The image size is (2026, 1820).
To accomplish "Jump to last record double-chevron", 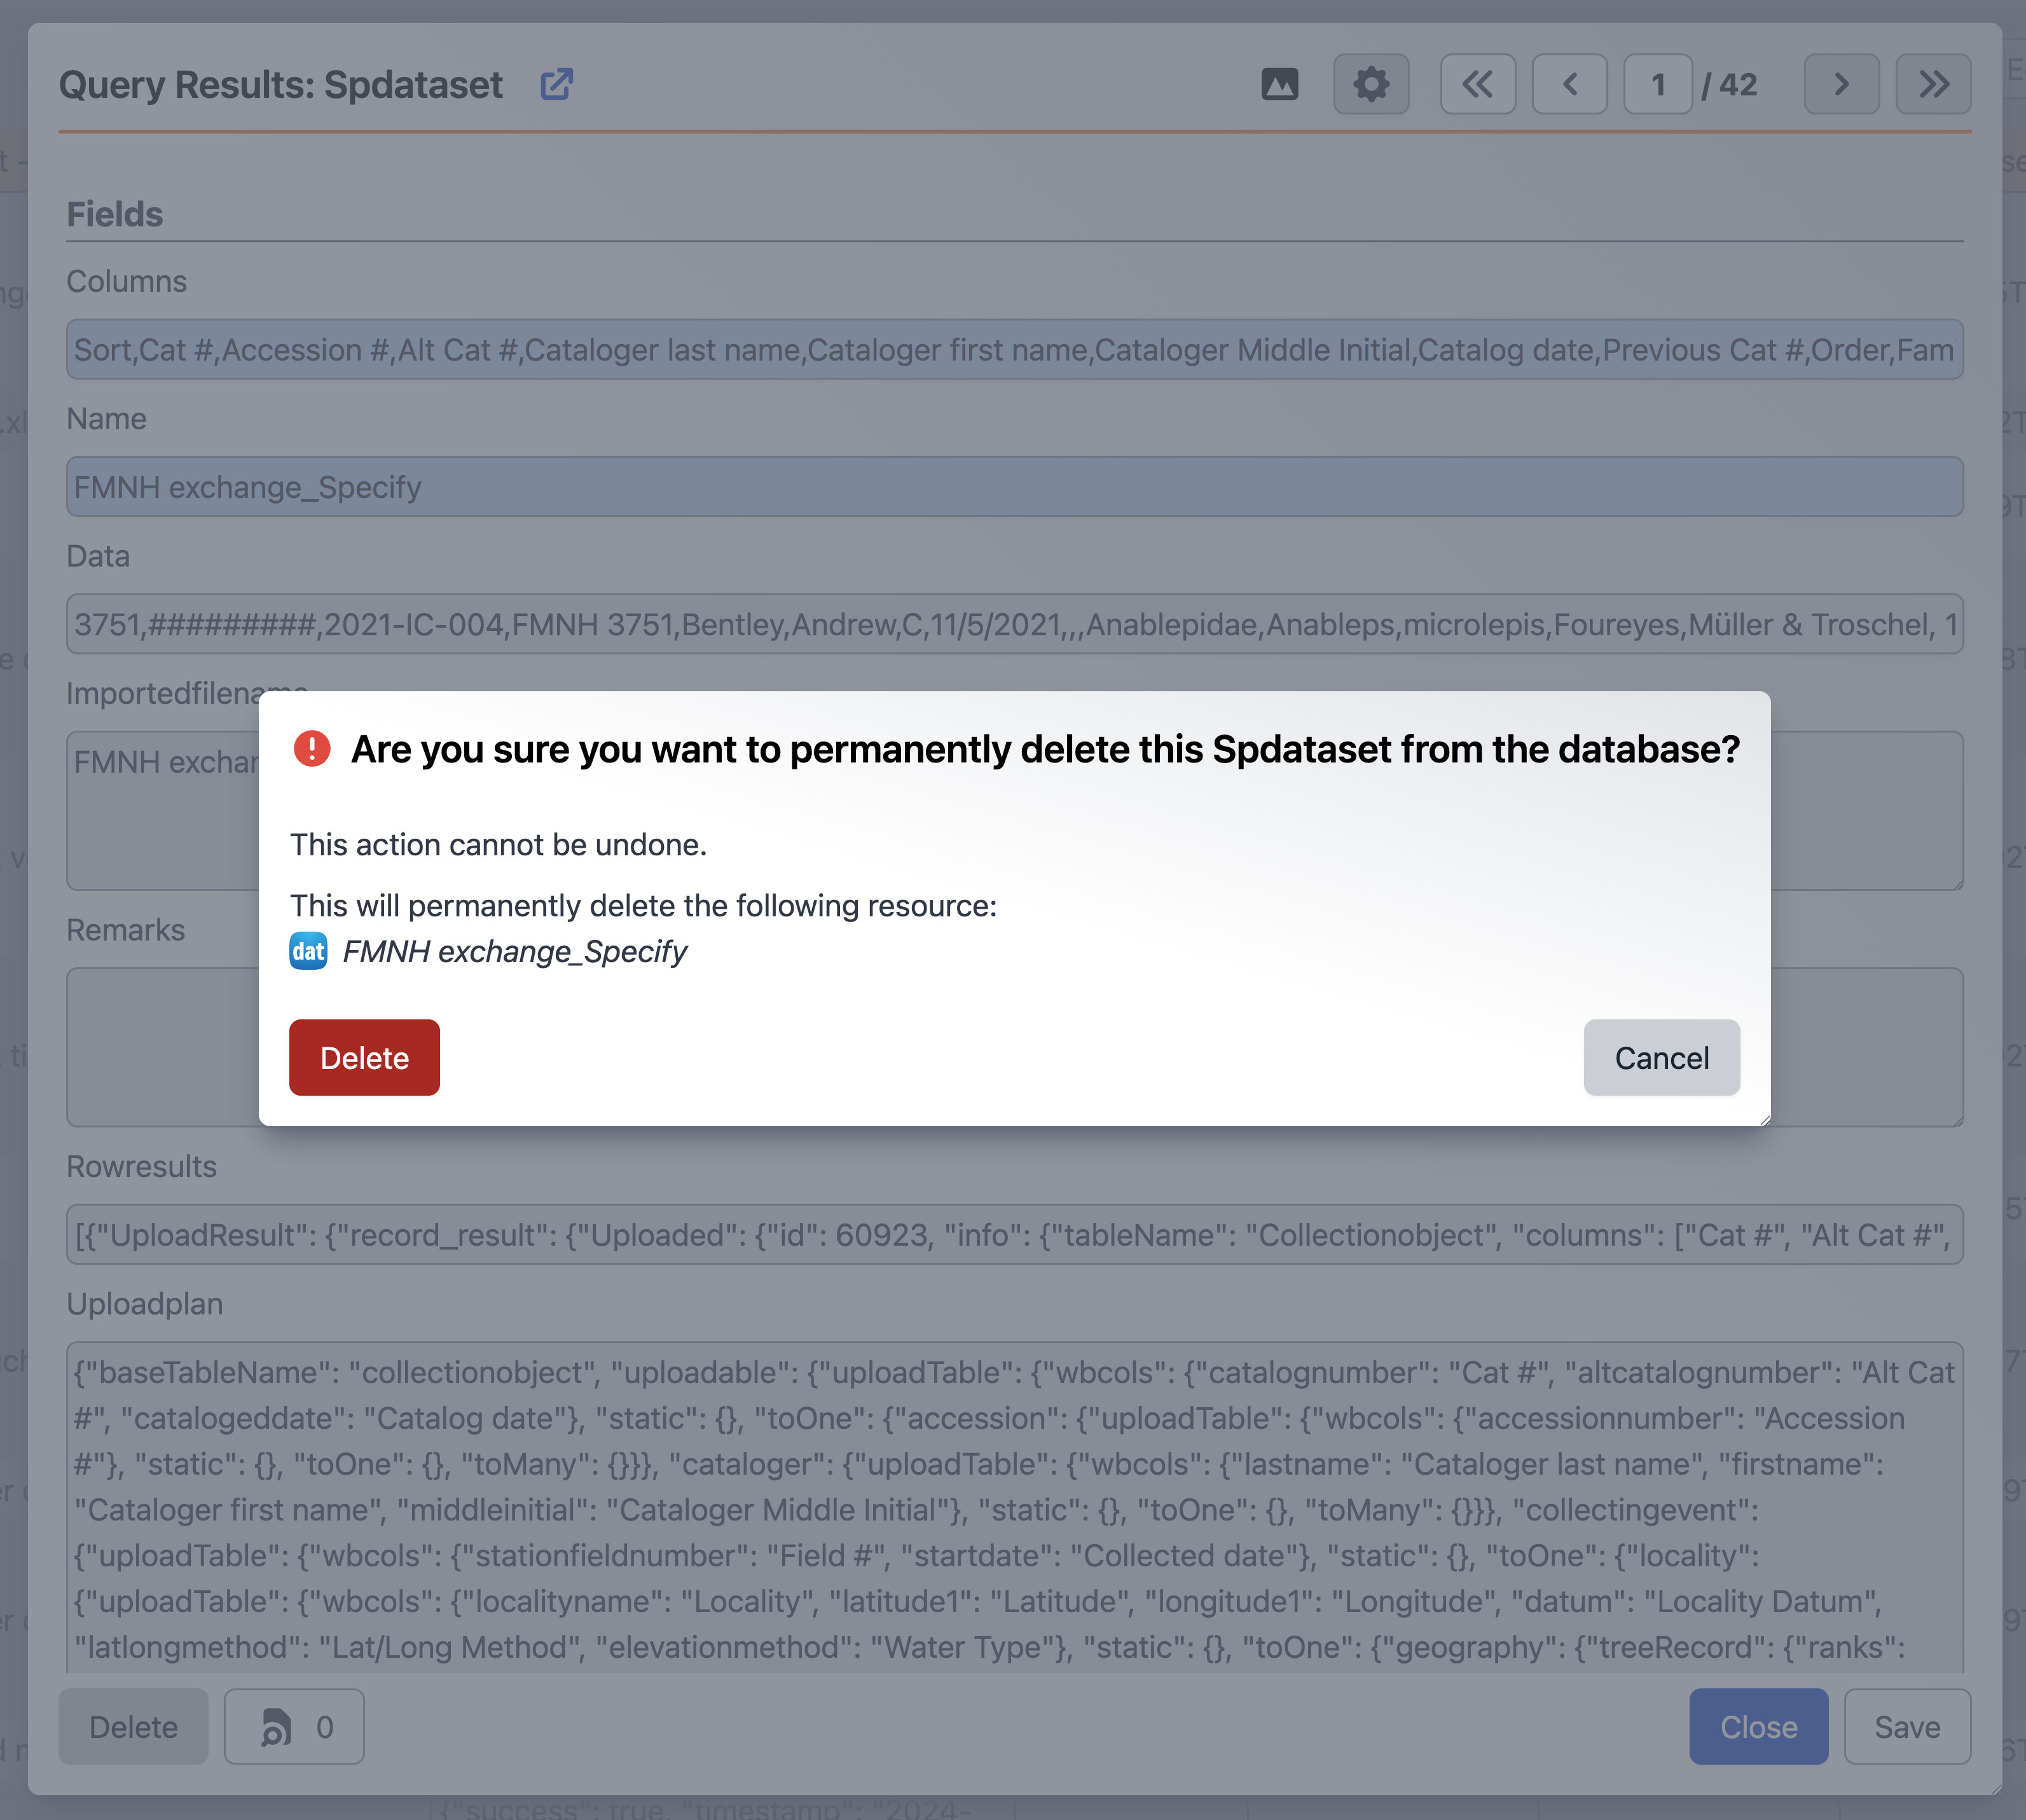I will pyautogui.click(x=1932, y=85).
